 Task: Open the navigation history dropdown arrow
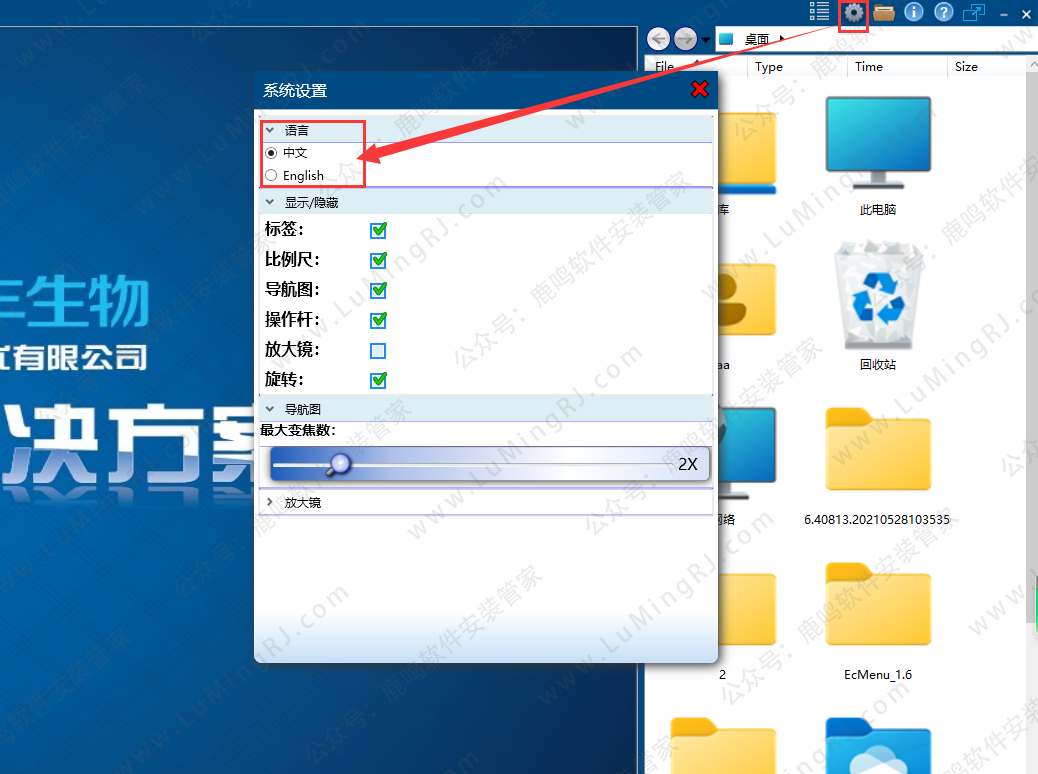(x=706, y=40)
